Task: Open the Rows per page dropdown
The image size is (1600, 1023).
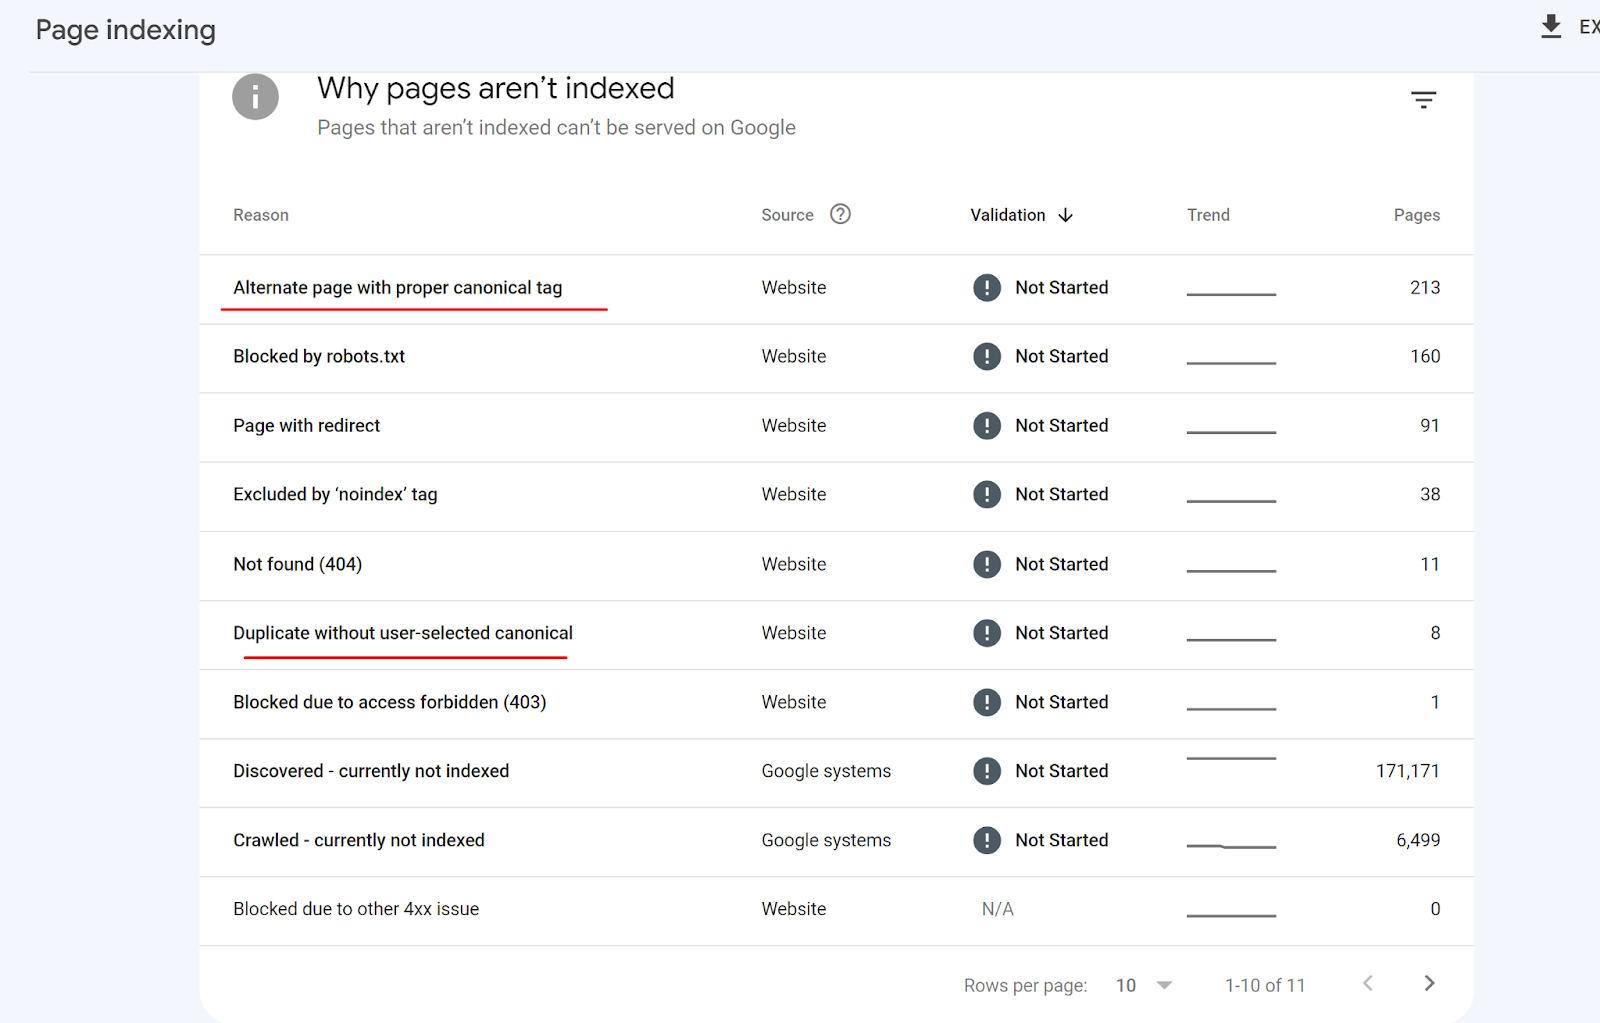Action: [x=1144, y=985]
